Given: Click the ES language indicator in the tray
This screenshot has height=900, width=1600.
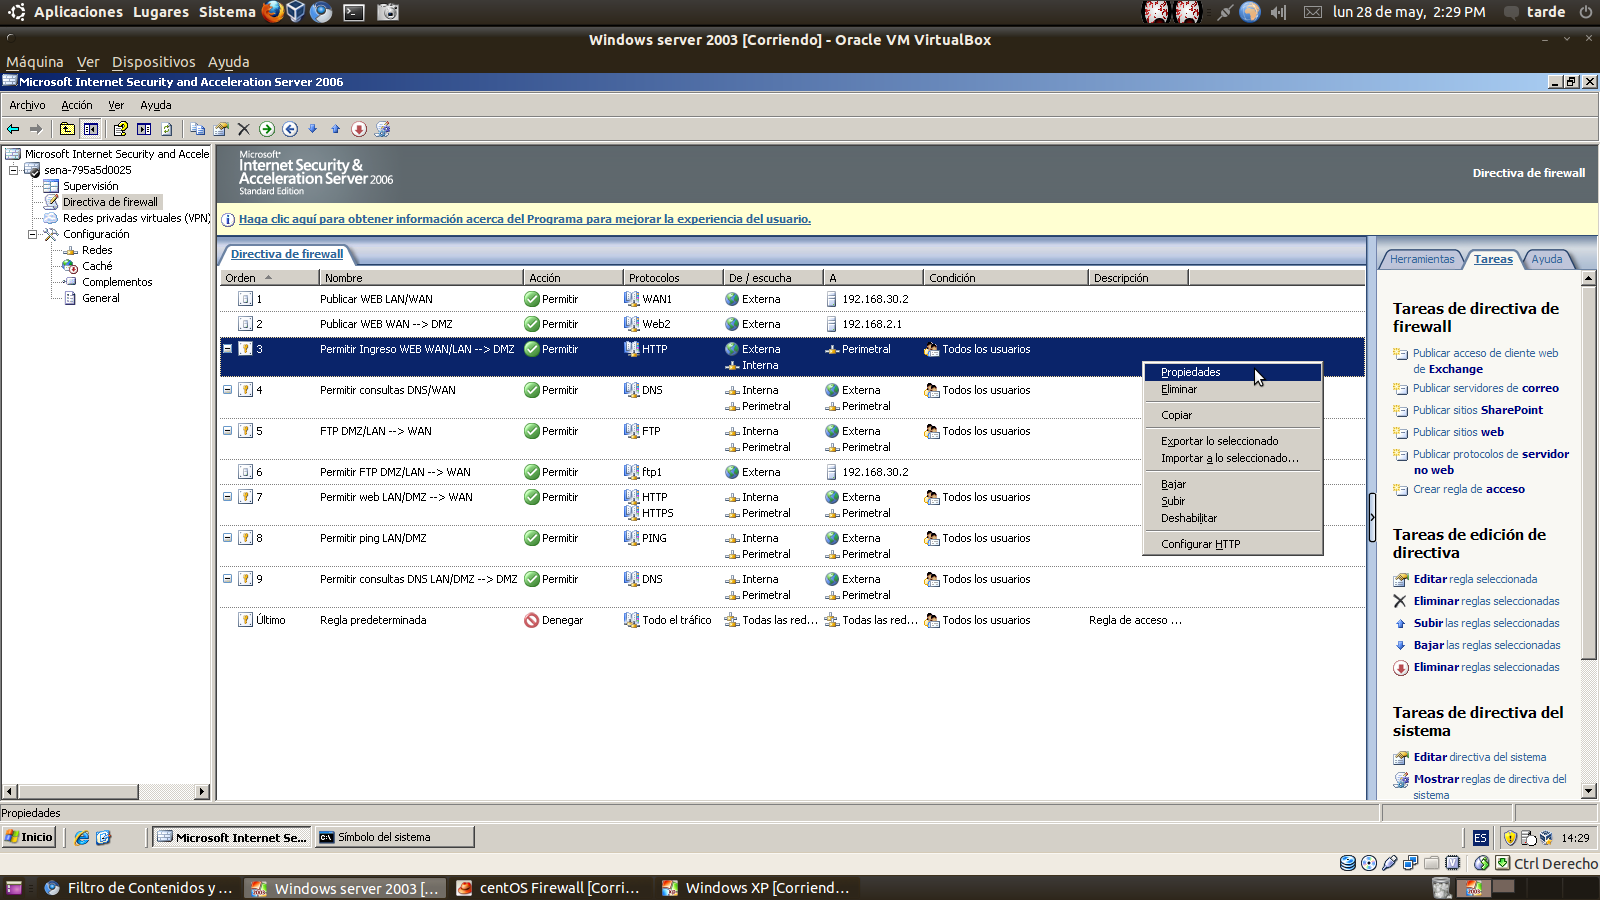Looking at the screenshot, I should click(1481, 838).
